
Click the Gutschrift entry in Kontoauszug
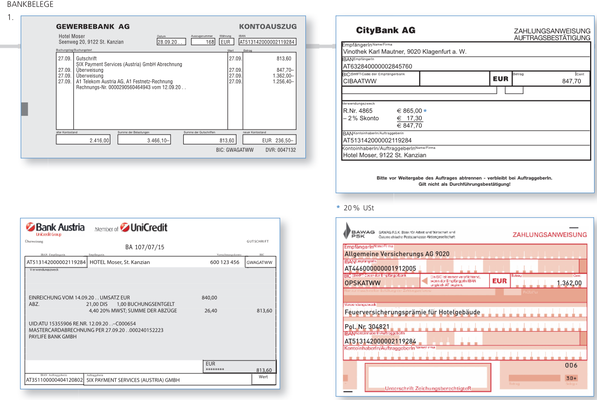[x=86, y=59]
